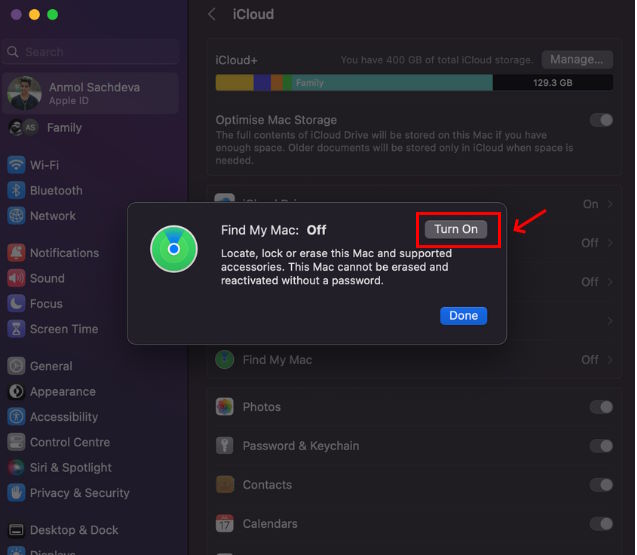
Task: Click the Search field in sidebar
Action: (90, 52)
